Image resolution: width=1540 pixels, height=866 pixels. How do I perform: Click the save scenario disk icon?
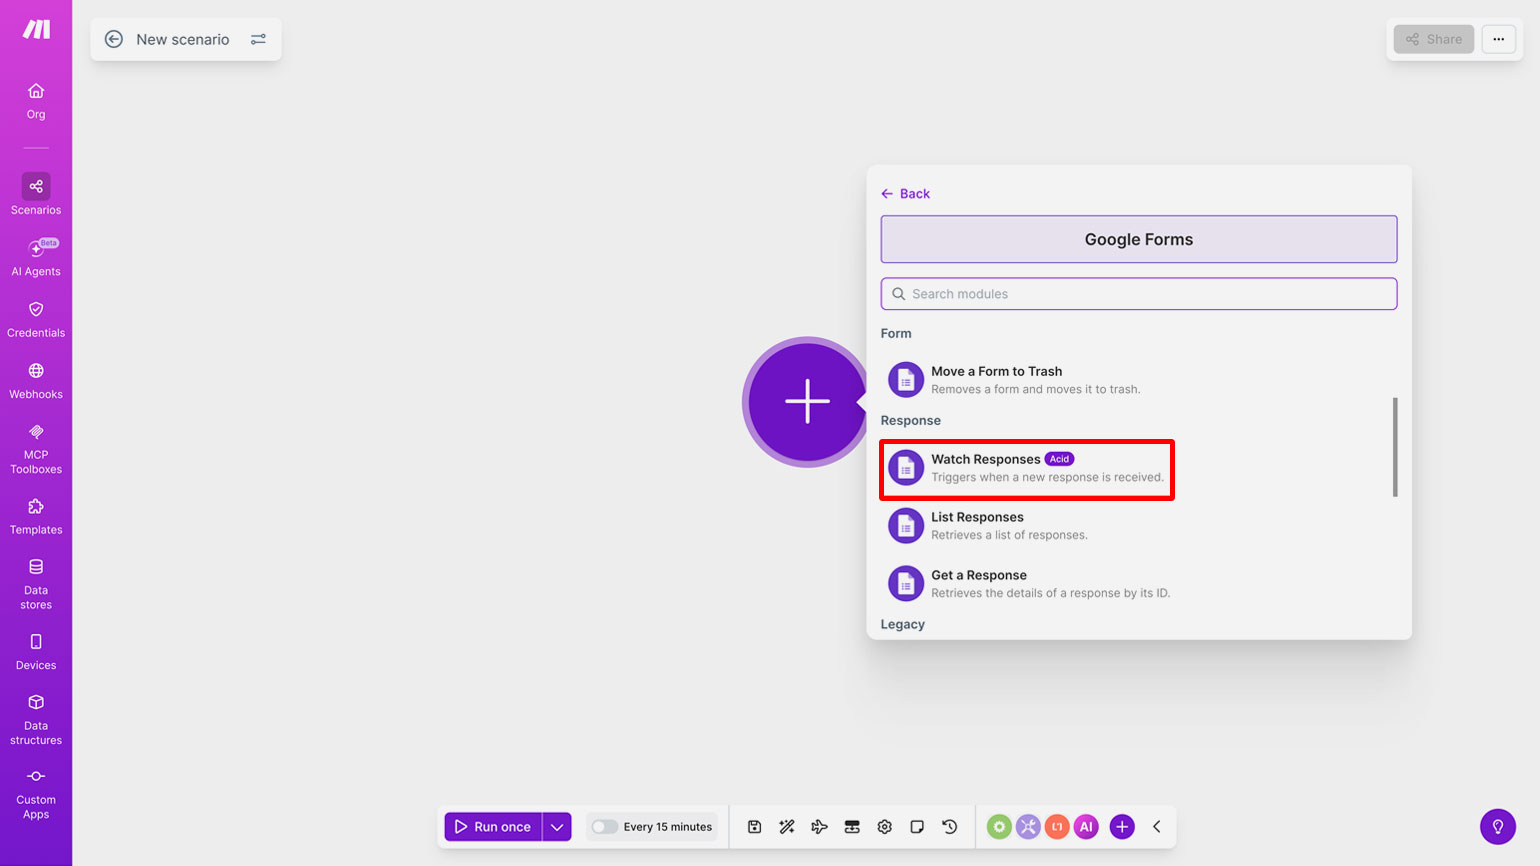click(755, 827)
